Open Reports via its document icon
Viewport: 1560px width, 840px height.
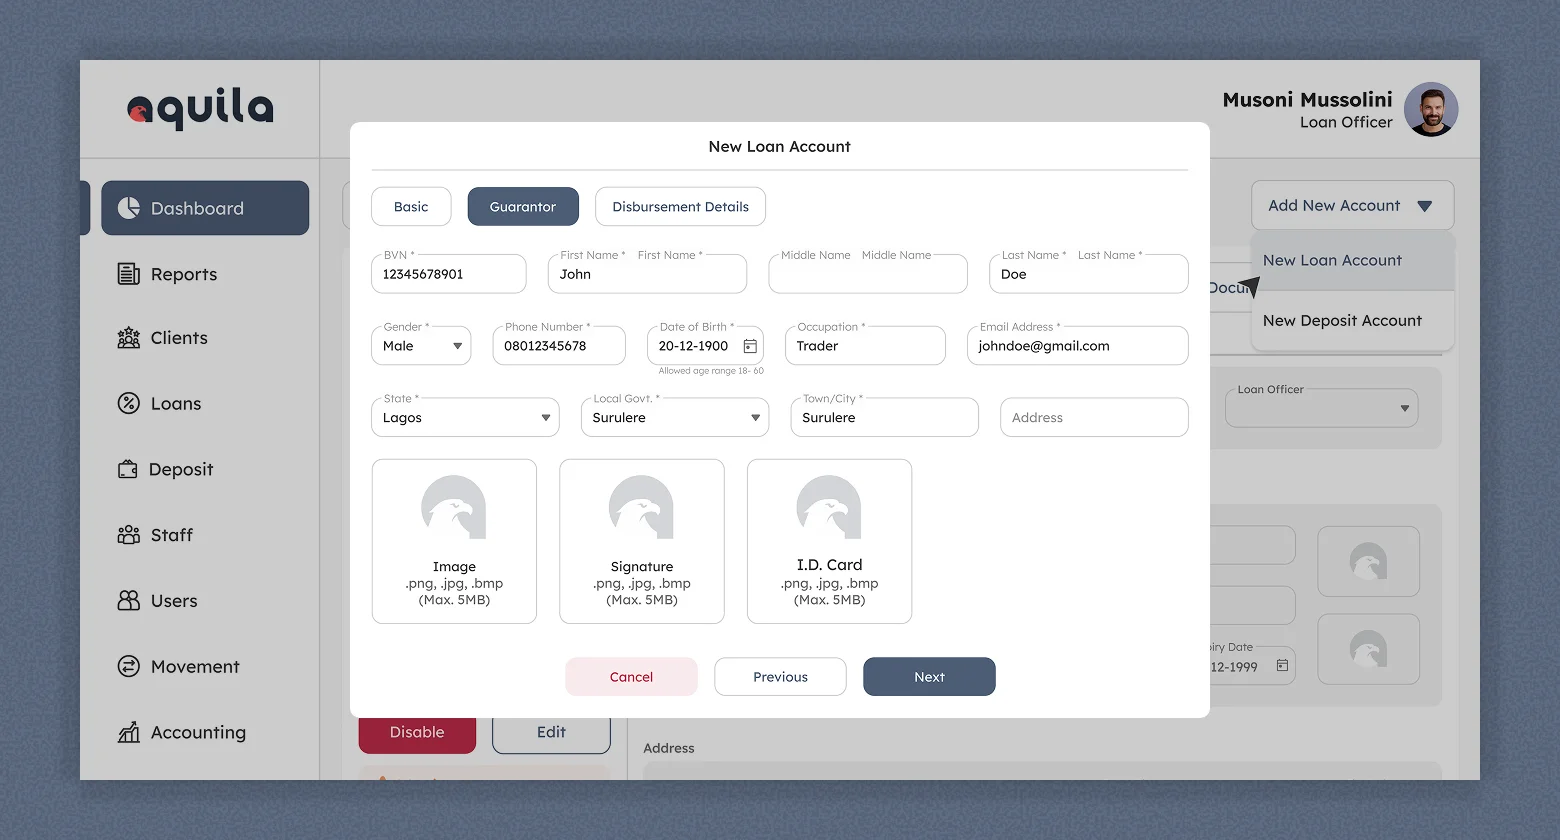tap(129, 274)
